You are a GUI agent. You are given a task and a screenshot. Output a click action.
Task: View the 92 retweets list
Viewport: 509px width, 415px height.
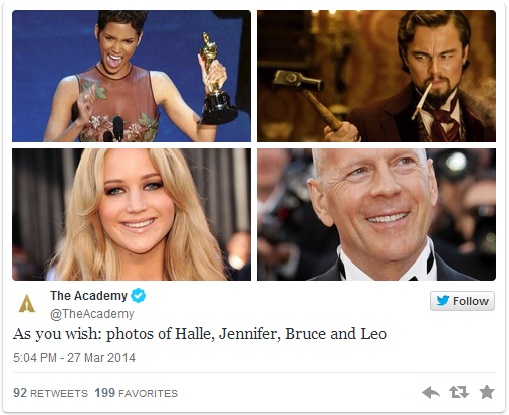coord(50,393)
